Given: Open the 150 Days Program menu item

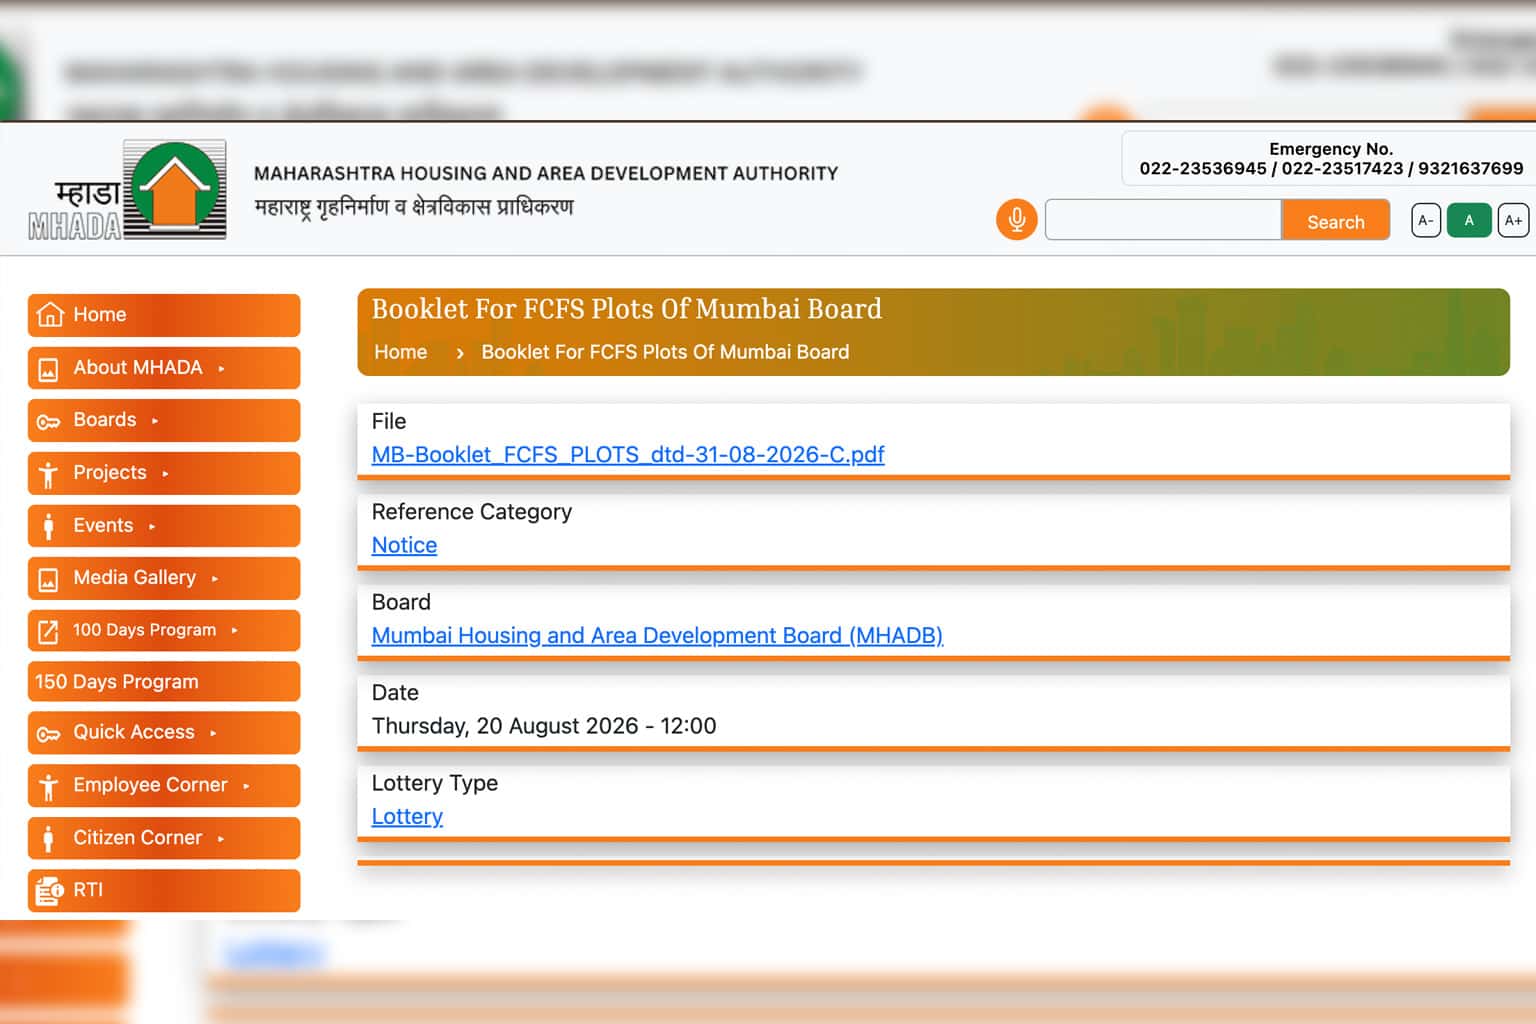Looking at the screenshot, I should point(164,682).
